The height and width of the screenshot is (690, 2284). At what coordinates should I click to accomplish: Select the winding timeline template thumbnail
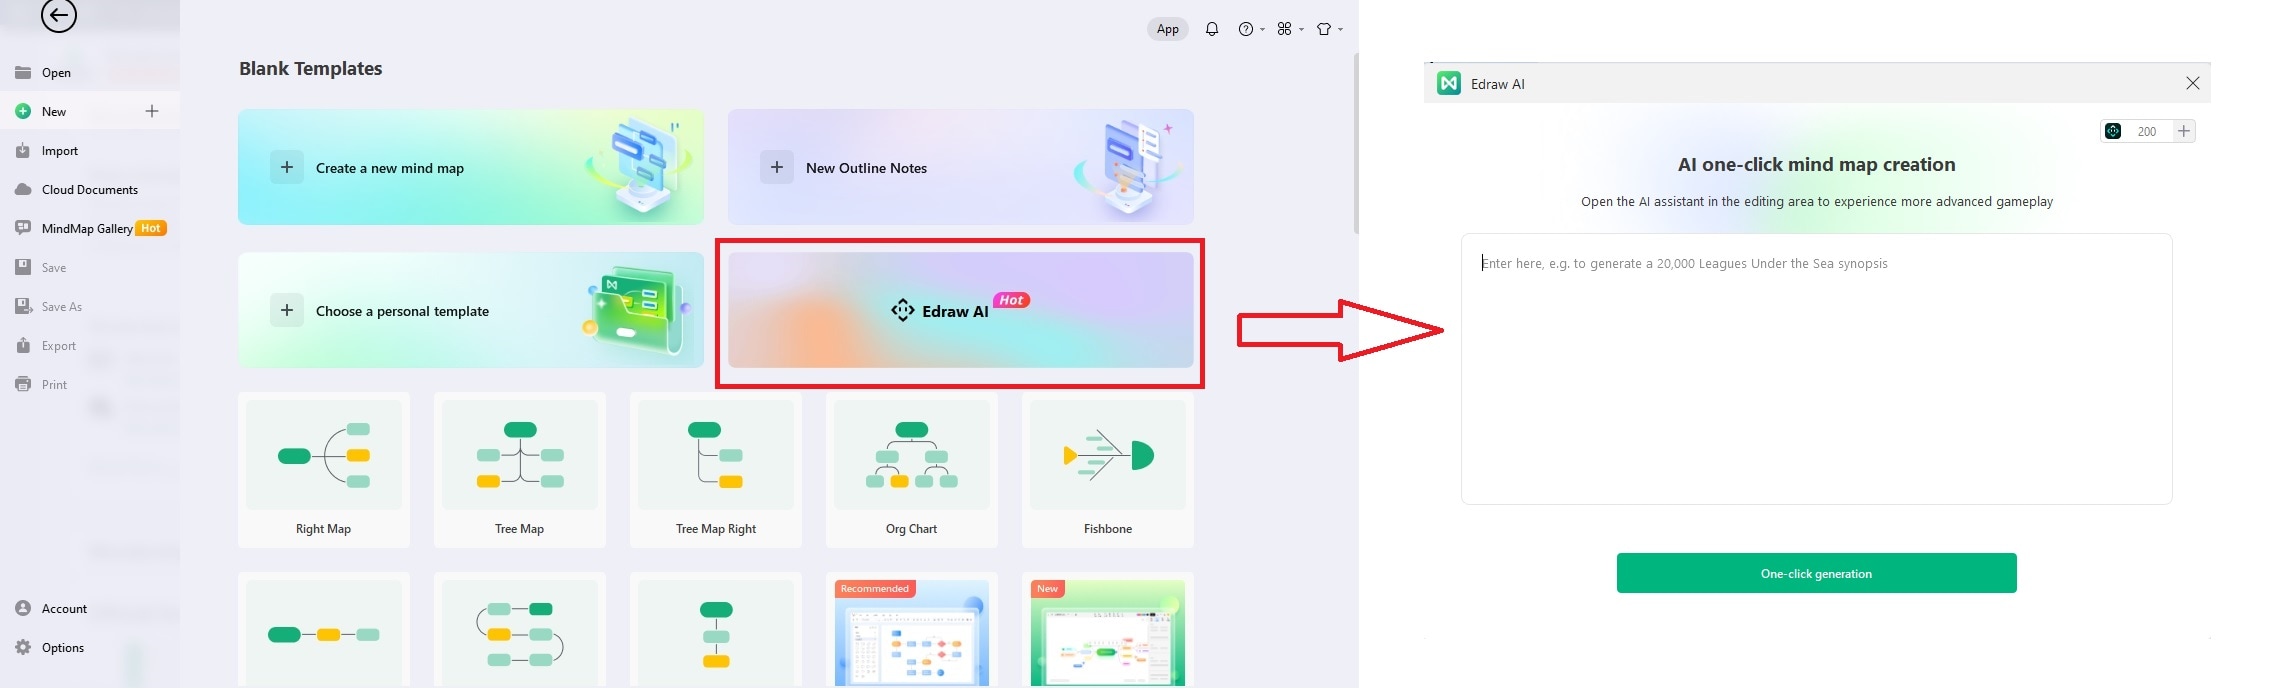(x=520, y=632)
